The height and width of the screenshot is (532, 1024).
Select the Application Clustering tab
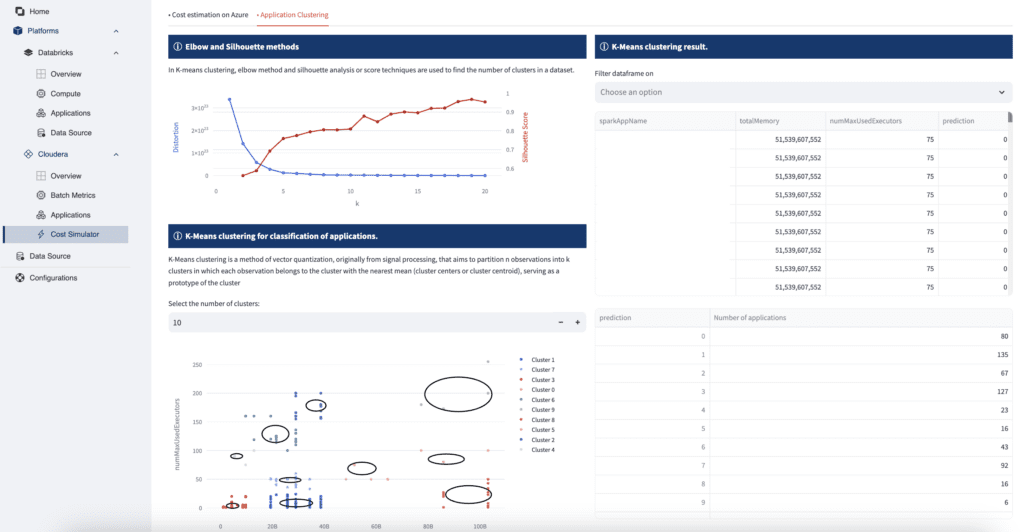coord(293,15)
